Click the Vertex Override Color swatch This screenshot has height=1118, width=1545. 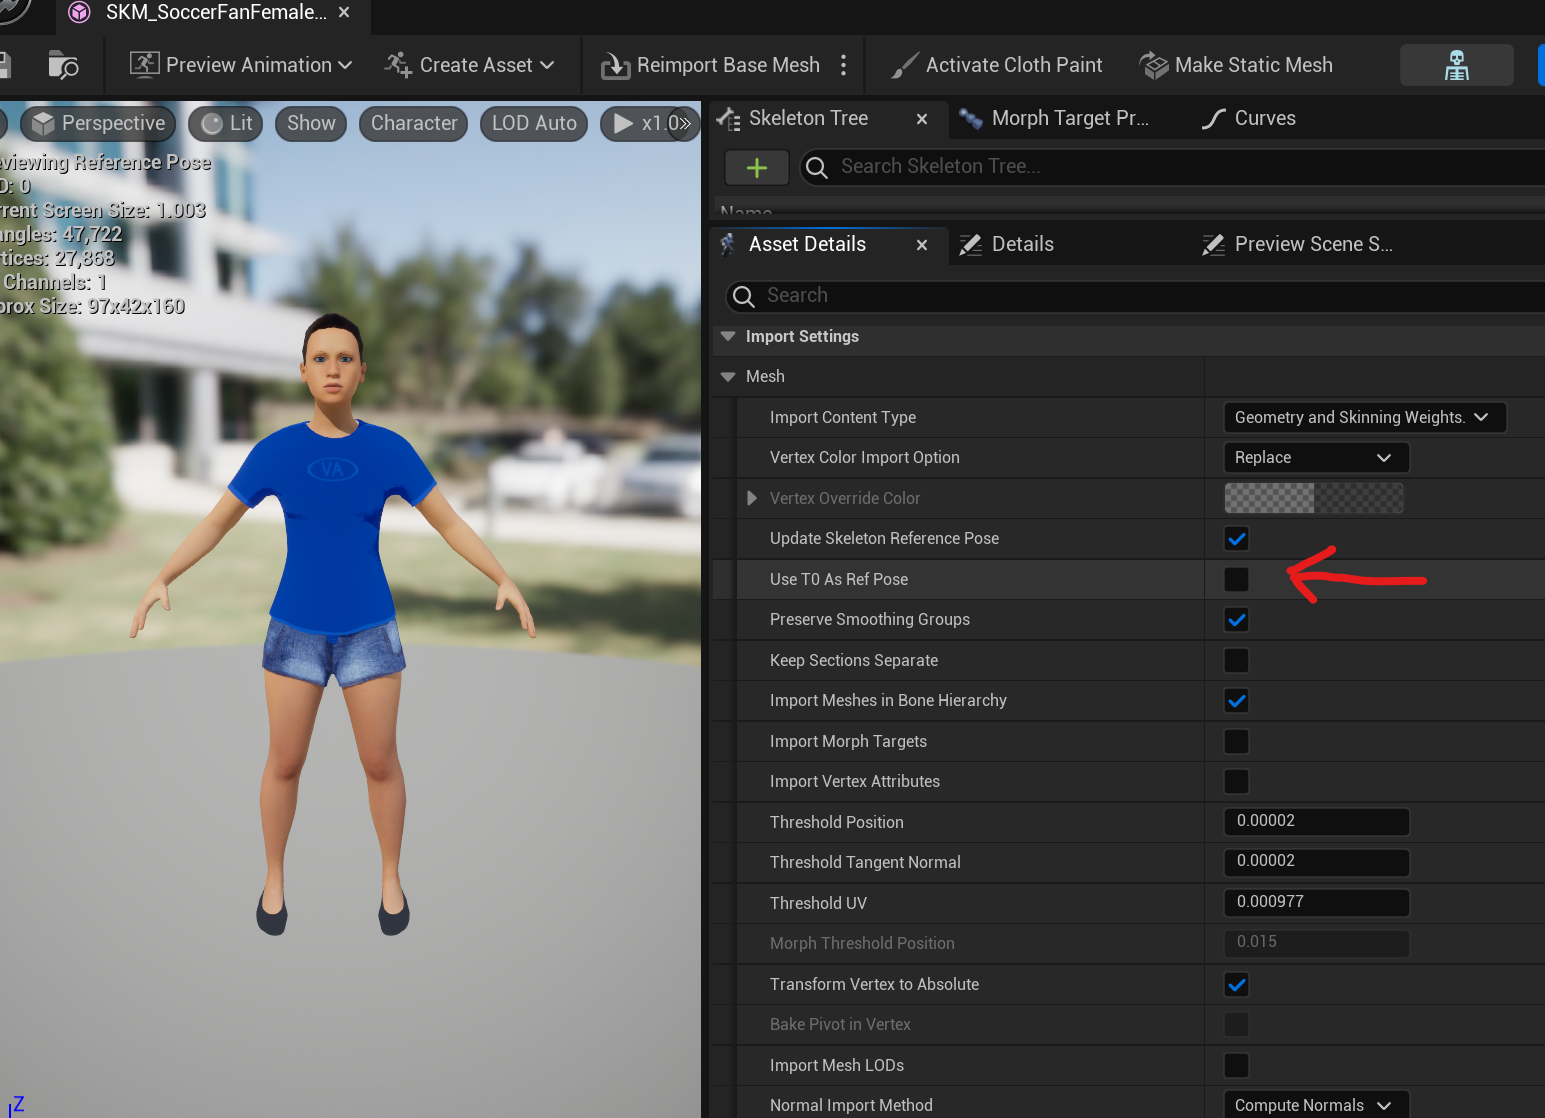point(1313,498)
